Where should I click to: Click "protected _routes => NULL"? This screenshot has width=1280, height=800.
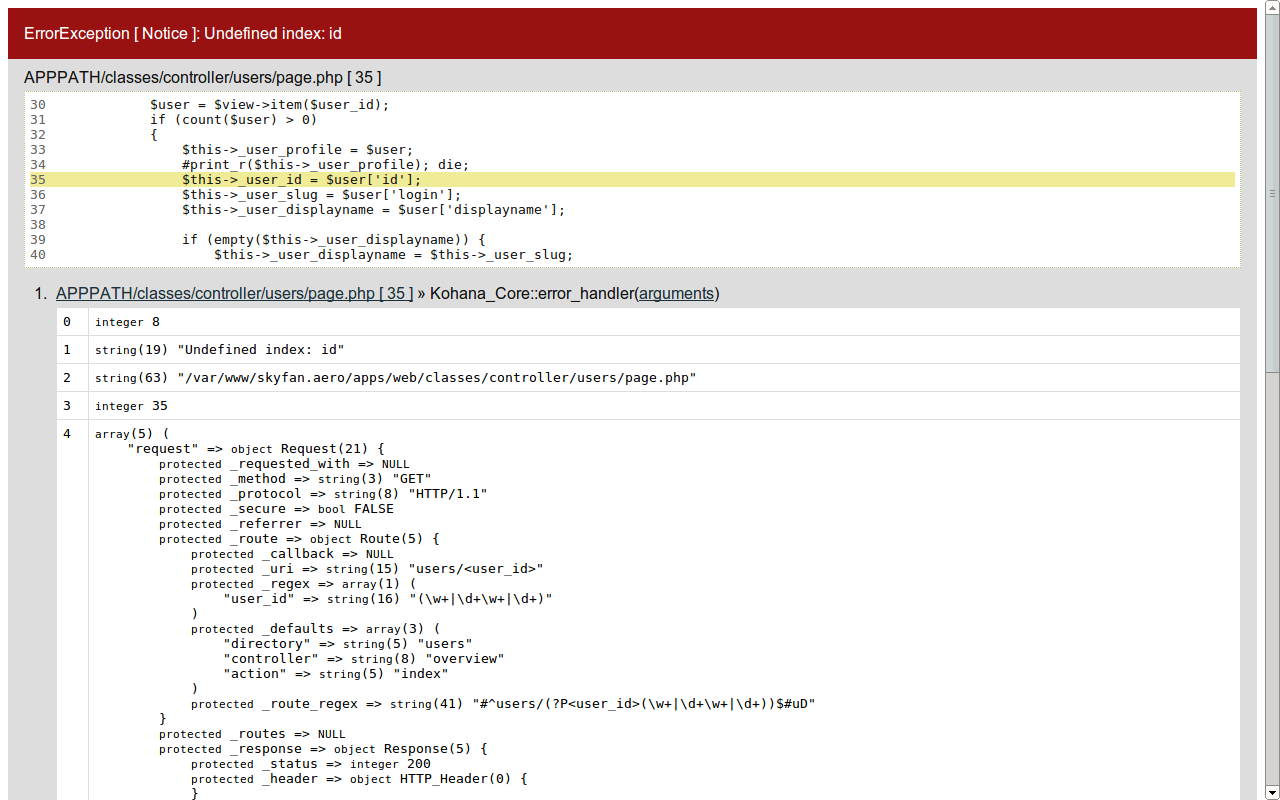pyautogui.click(x=252, y=734)
